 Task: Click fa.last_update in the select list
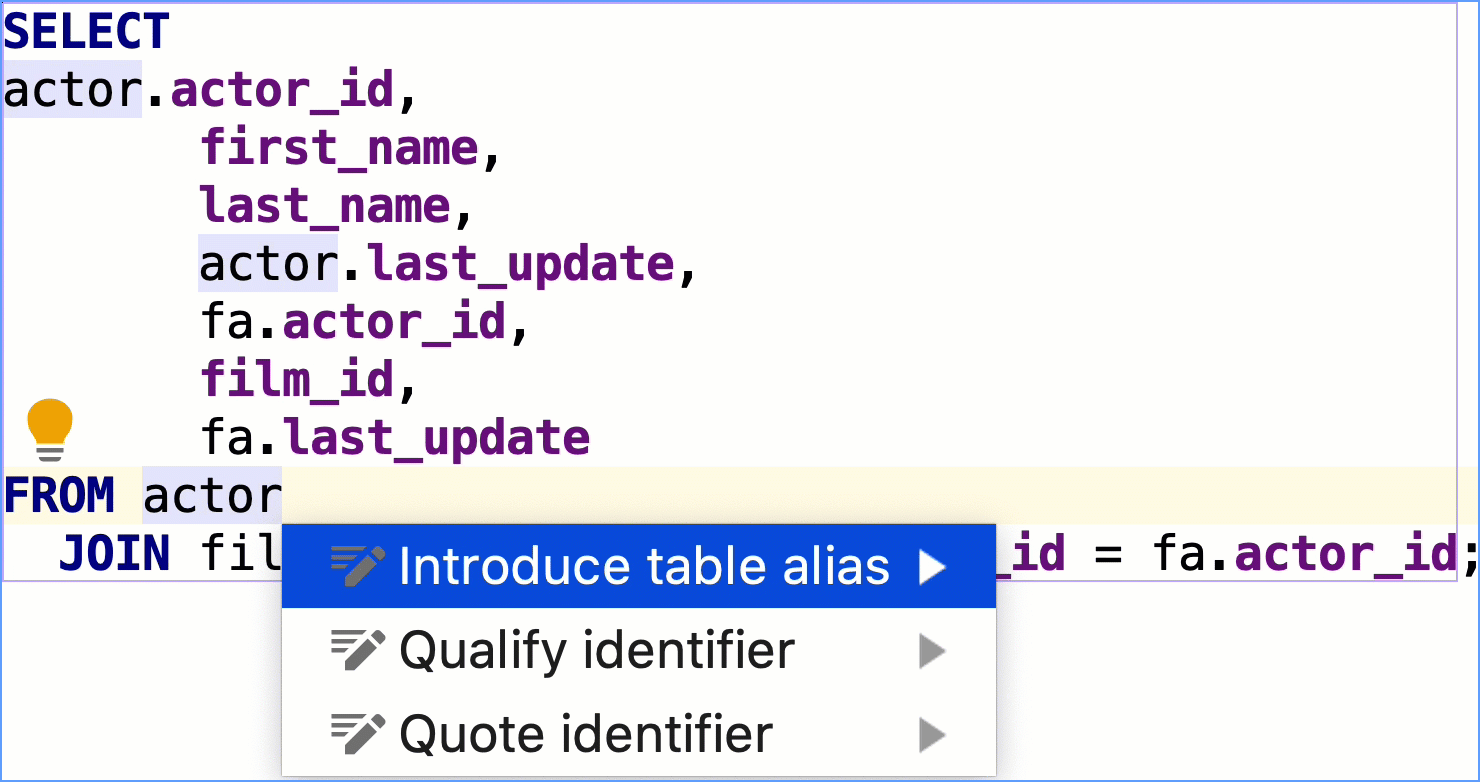pos(395,438)
